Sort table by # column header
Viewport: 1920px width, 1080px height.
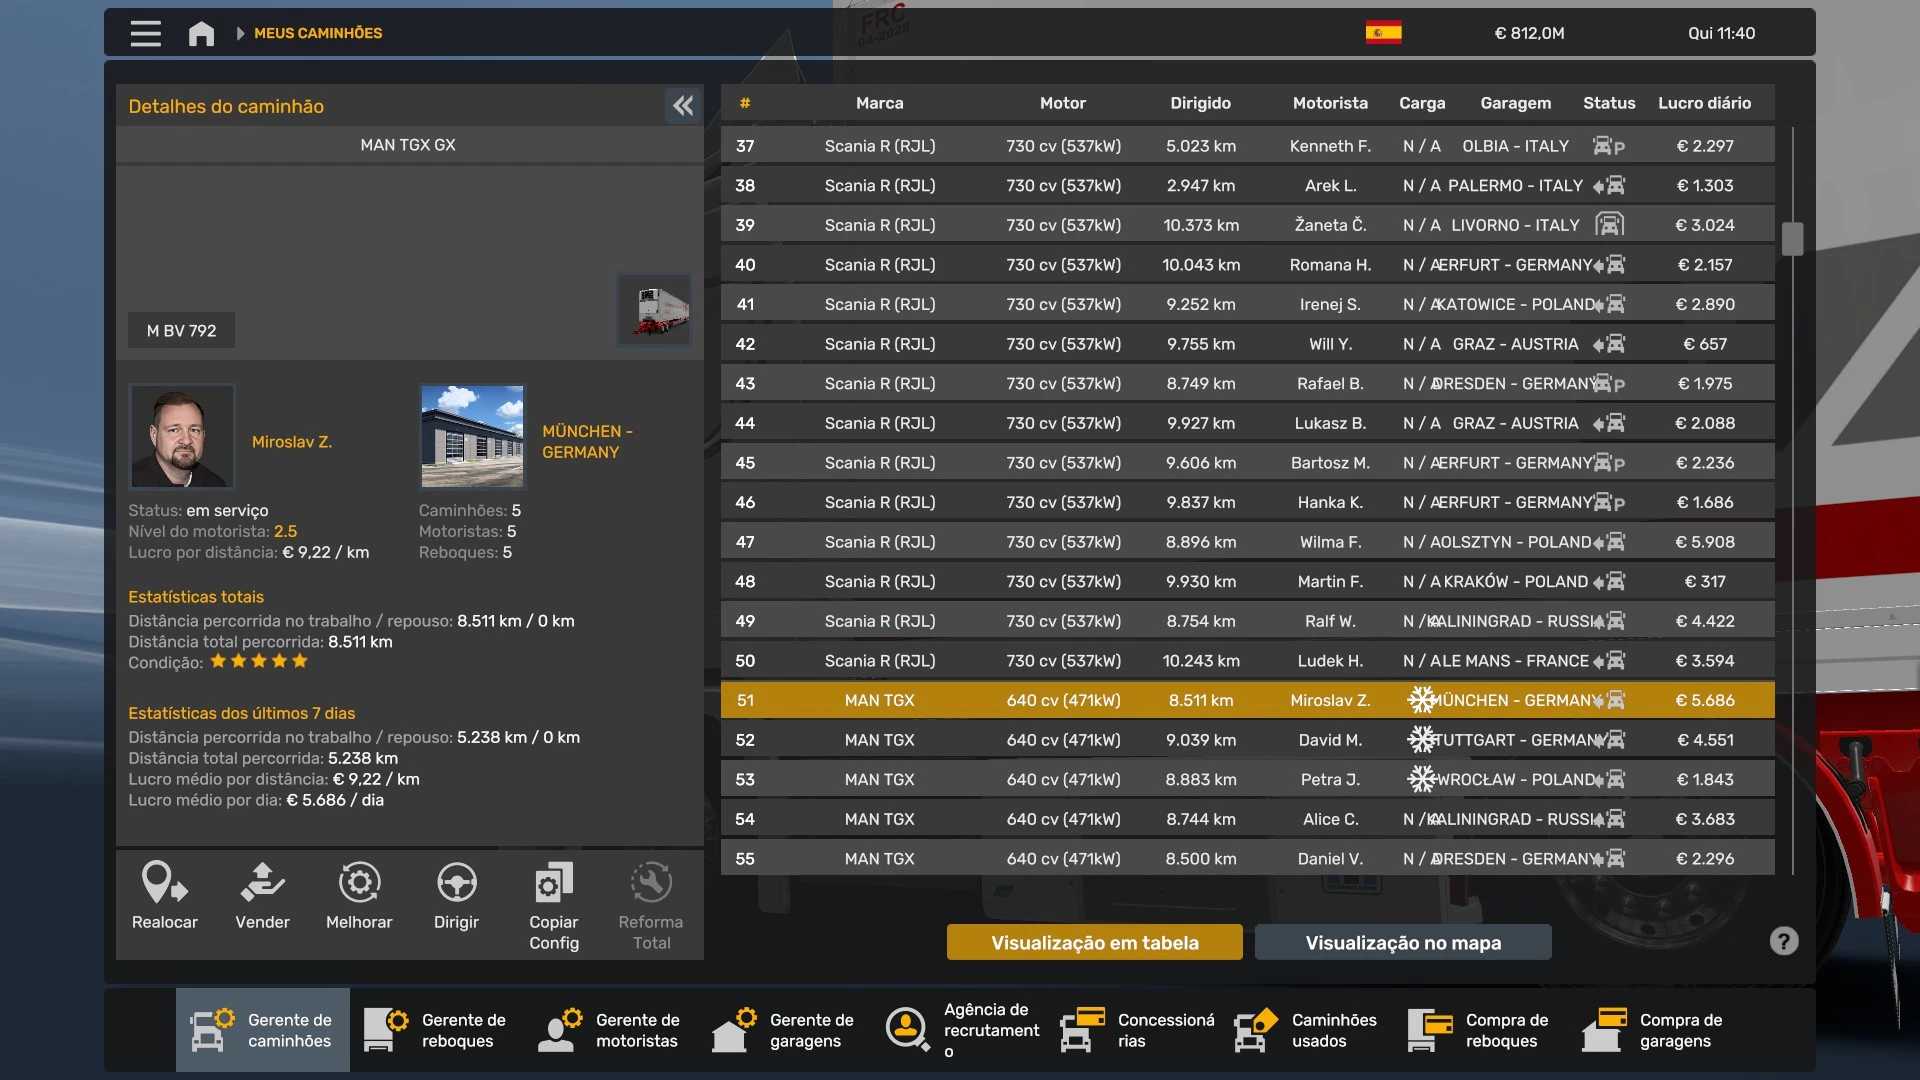(x=745, y=103)
